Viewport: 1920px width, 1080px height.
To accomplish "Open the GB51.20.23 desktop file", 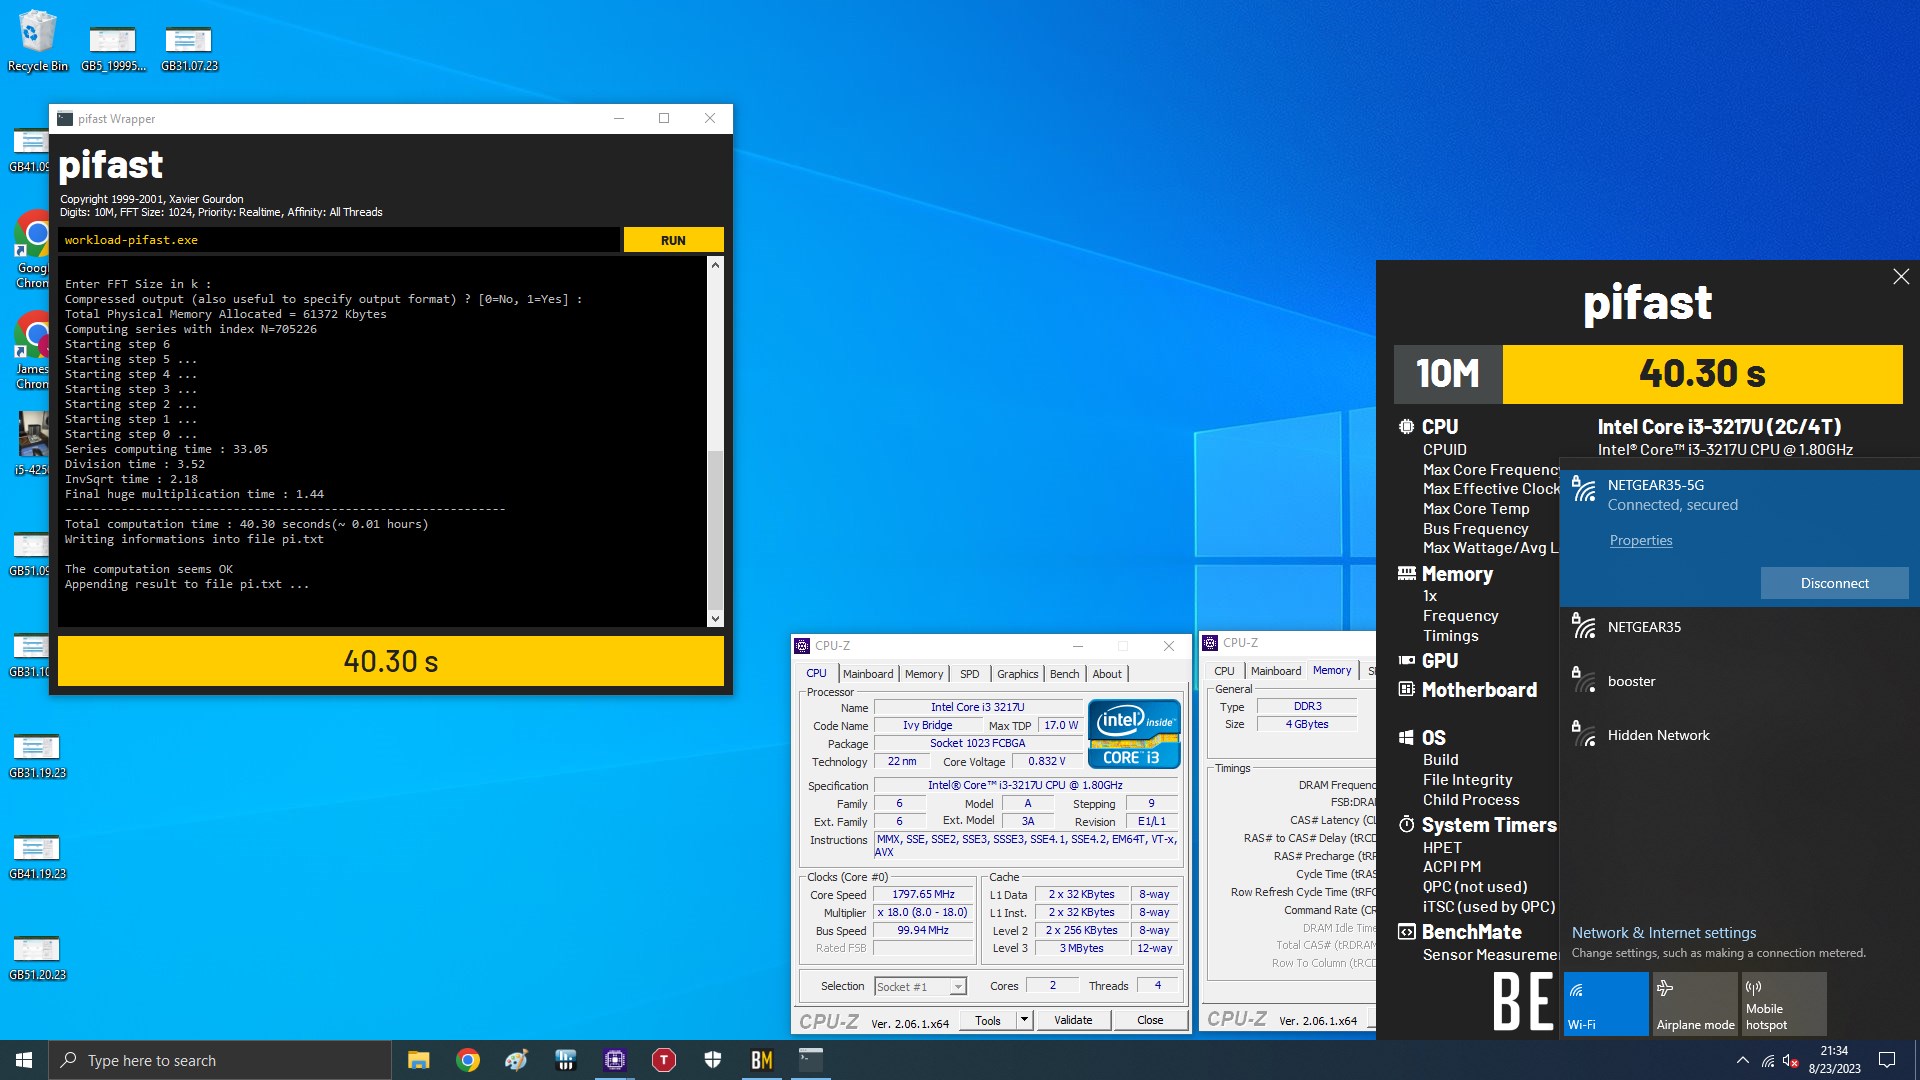I will point(37,958).
